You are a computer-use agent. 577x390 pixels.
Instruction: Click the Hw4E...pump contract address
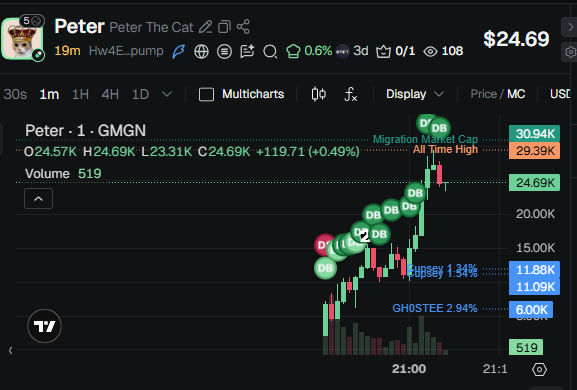[126, 51]
